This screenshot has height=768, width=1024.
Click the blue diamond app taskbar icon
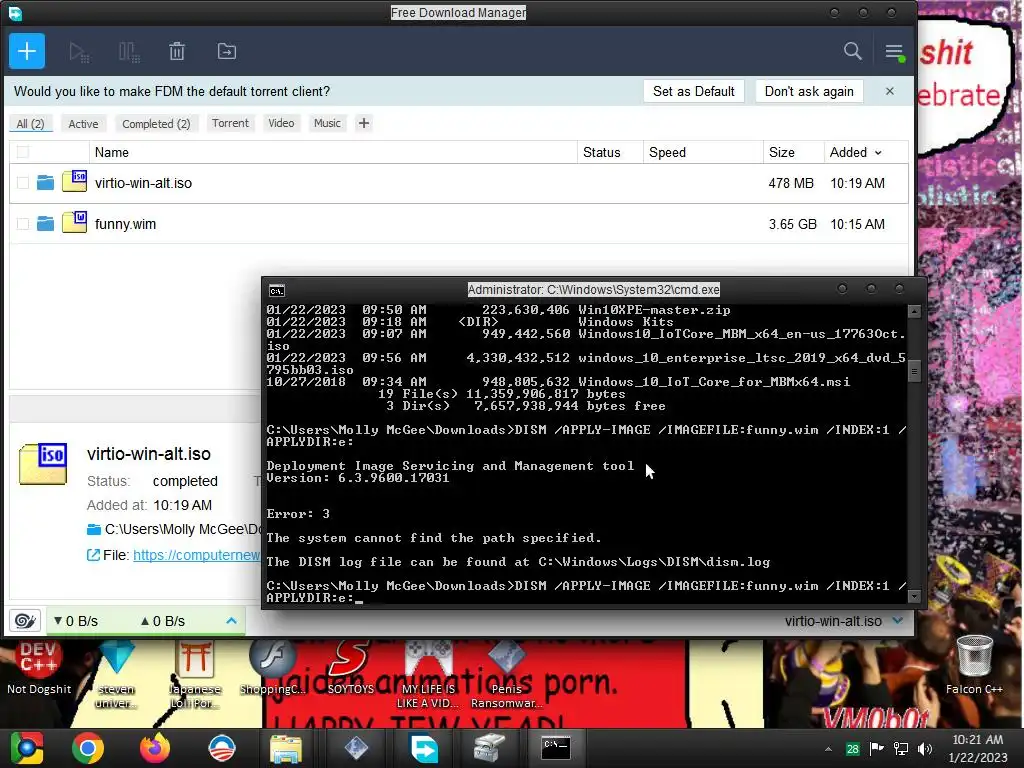coord(356,748)
